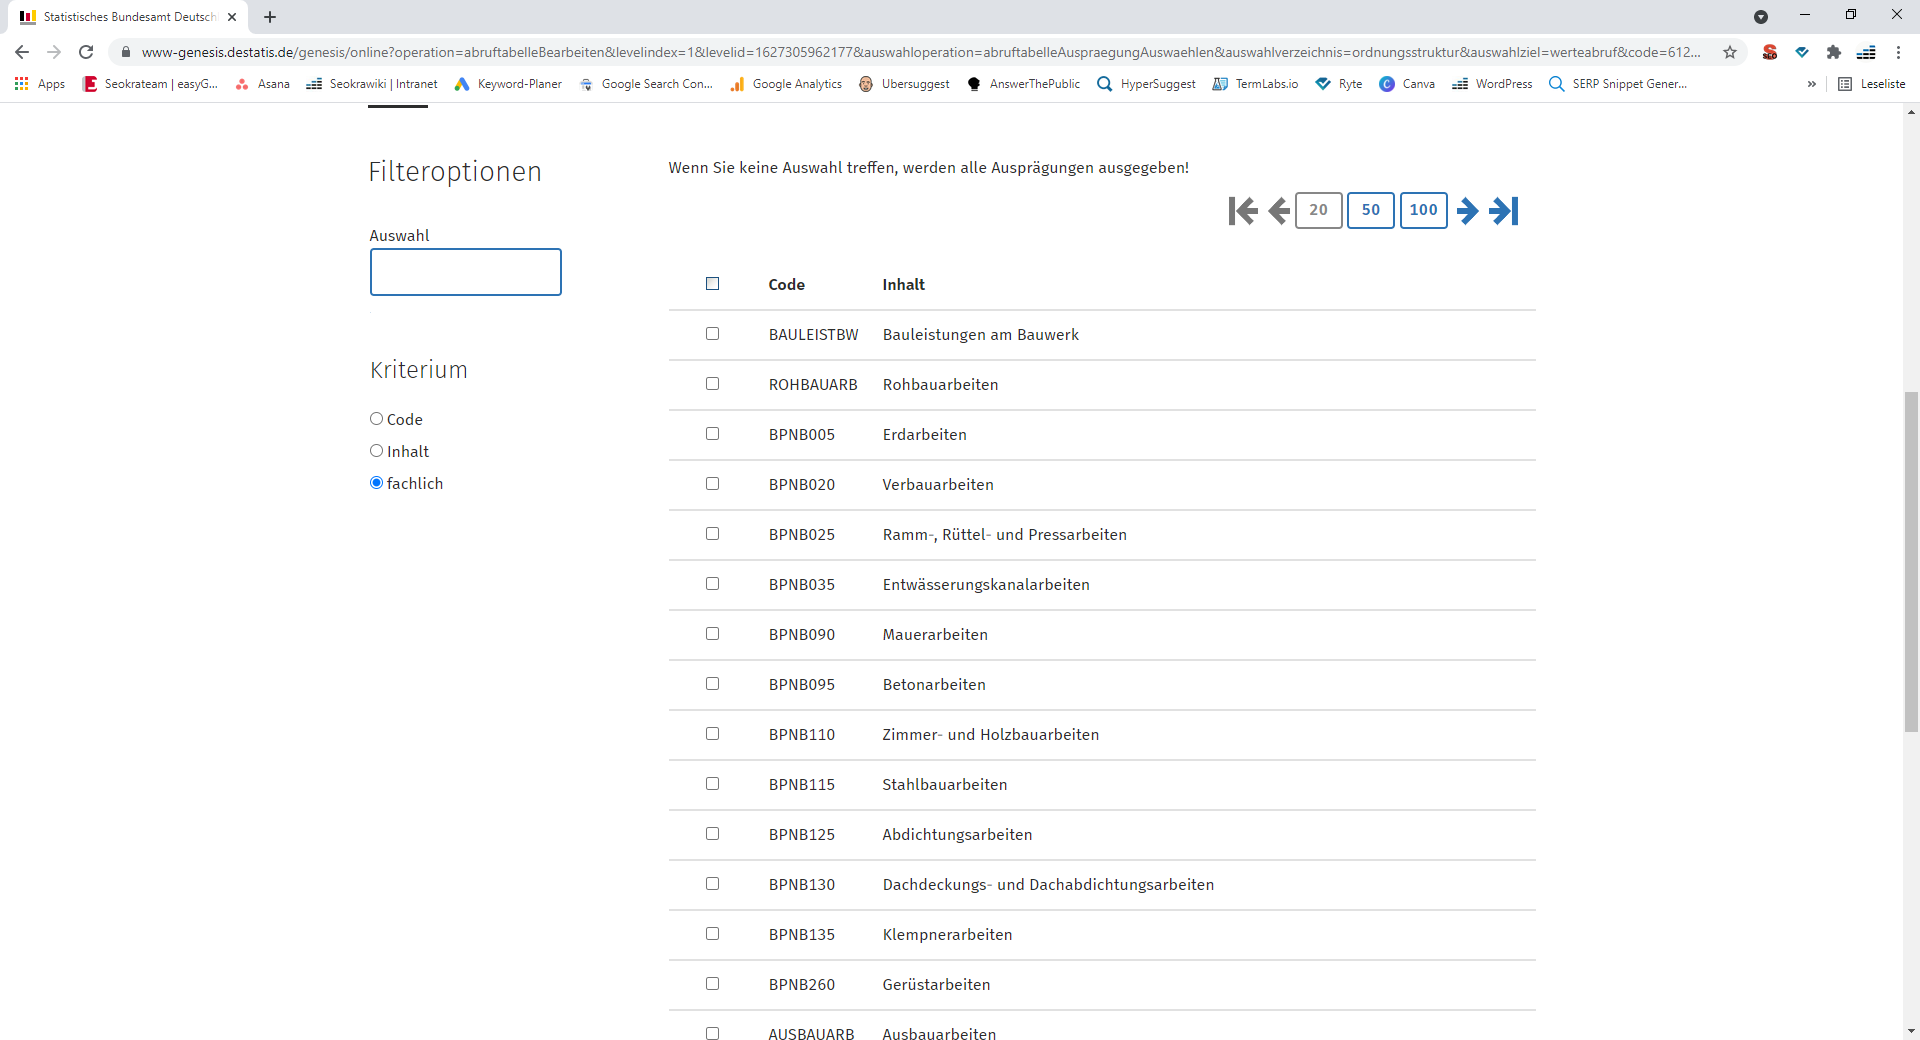Open the Chrome three-dot menu
Image resolution: width=1920 pixels, height=1040 pixels.
(1898, 52)
